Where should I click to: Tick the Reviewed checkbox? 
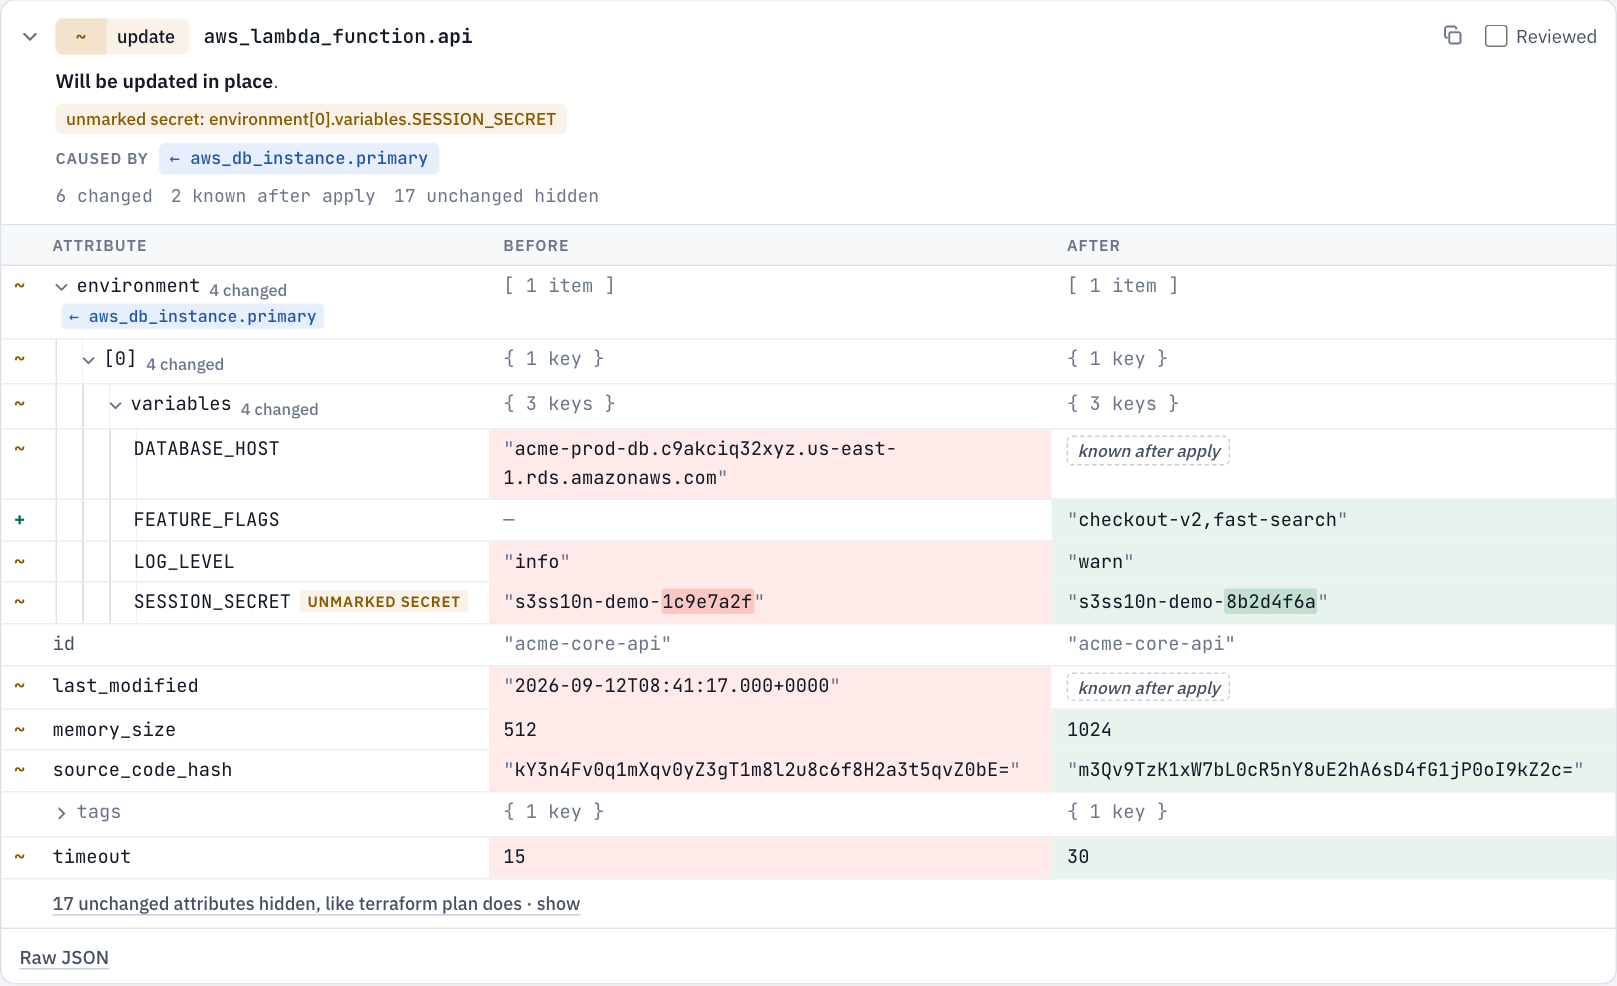pos(1496,36)
